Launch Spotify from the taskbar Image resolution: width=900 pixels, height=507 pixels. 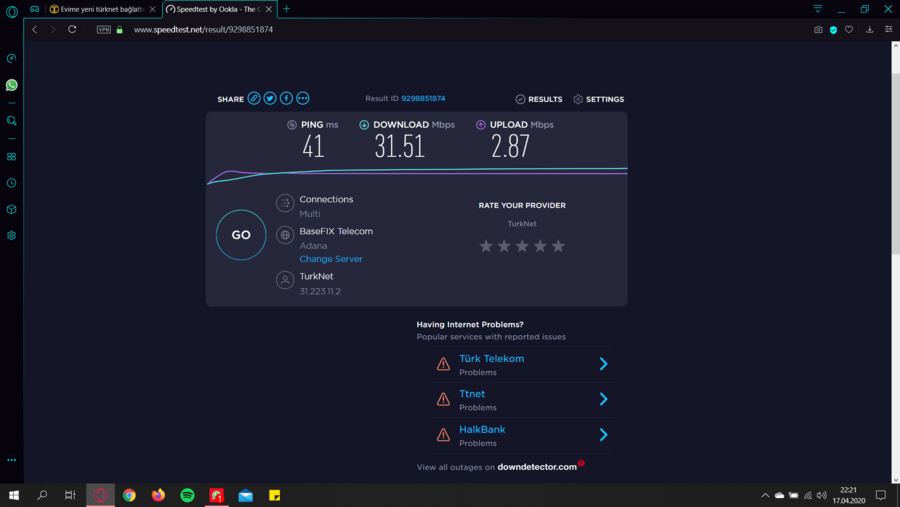pyautogui.click(x=187, y=495)
